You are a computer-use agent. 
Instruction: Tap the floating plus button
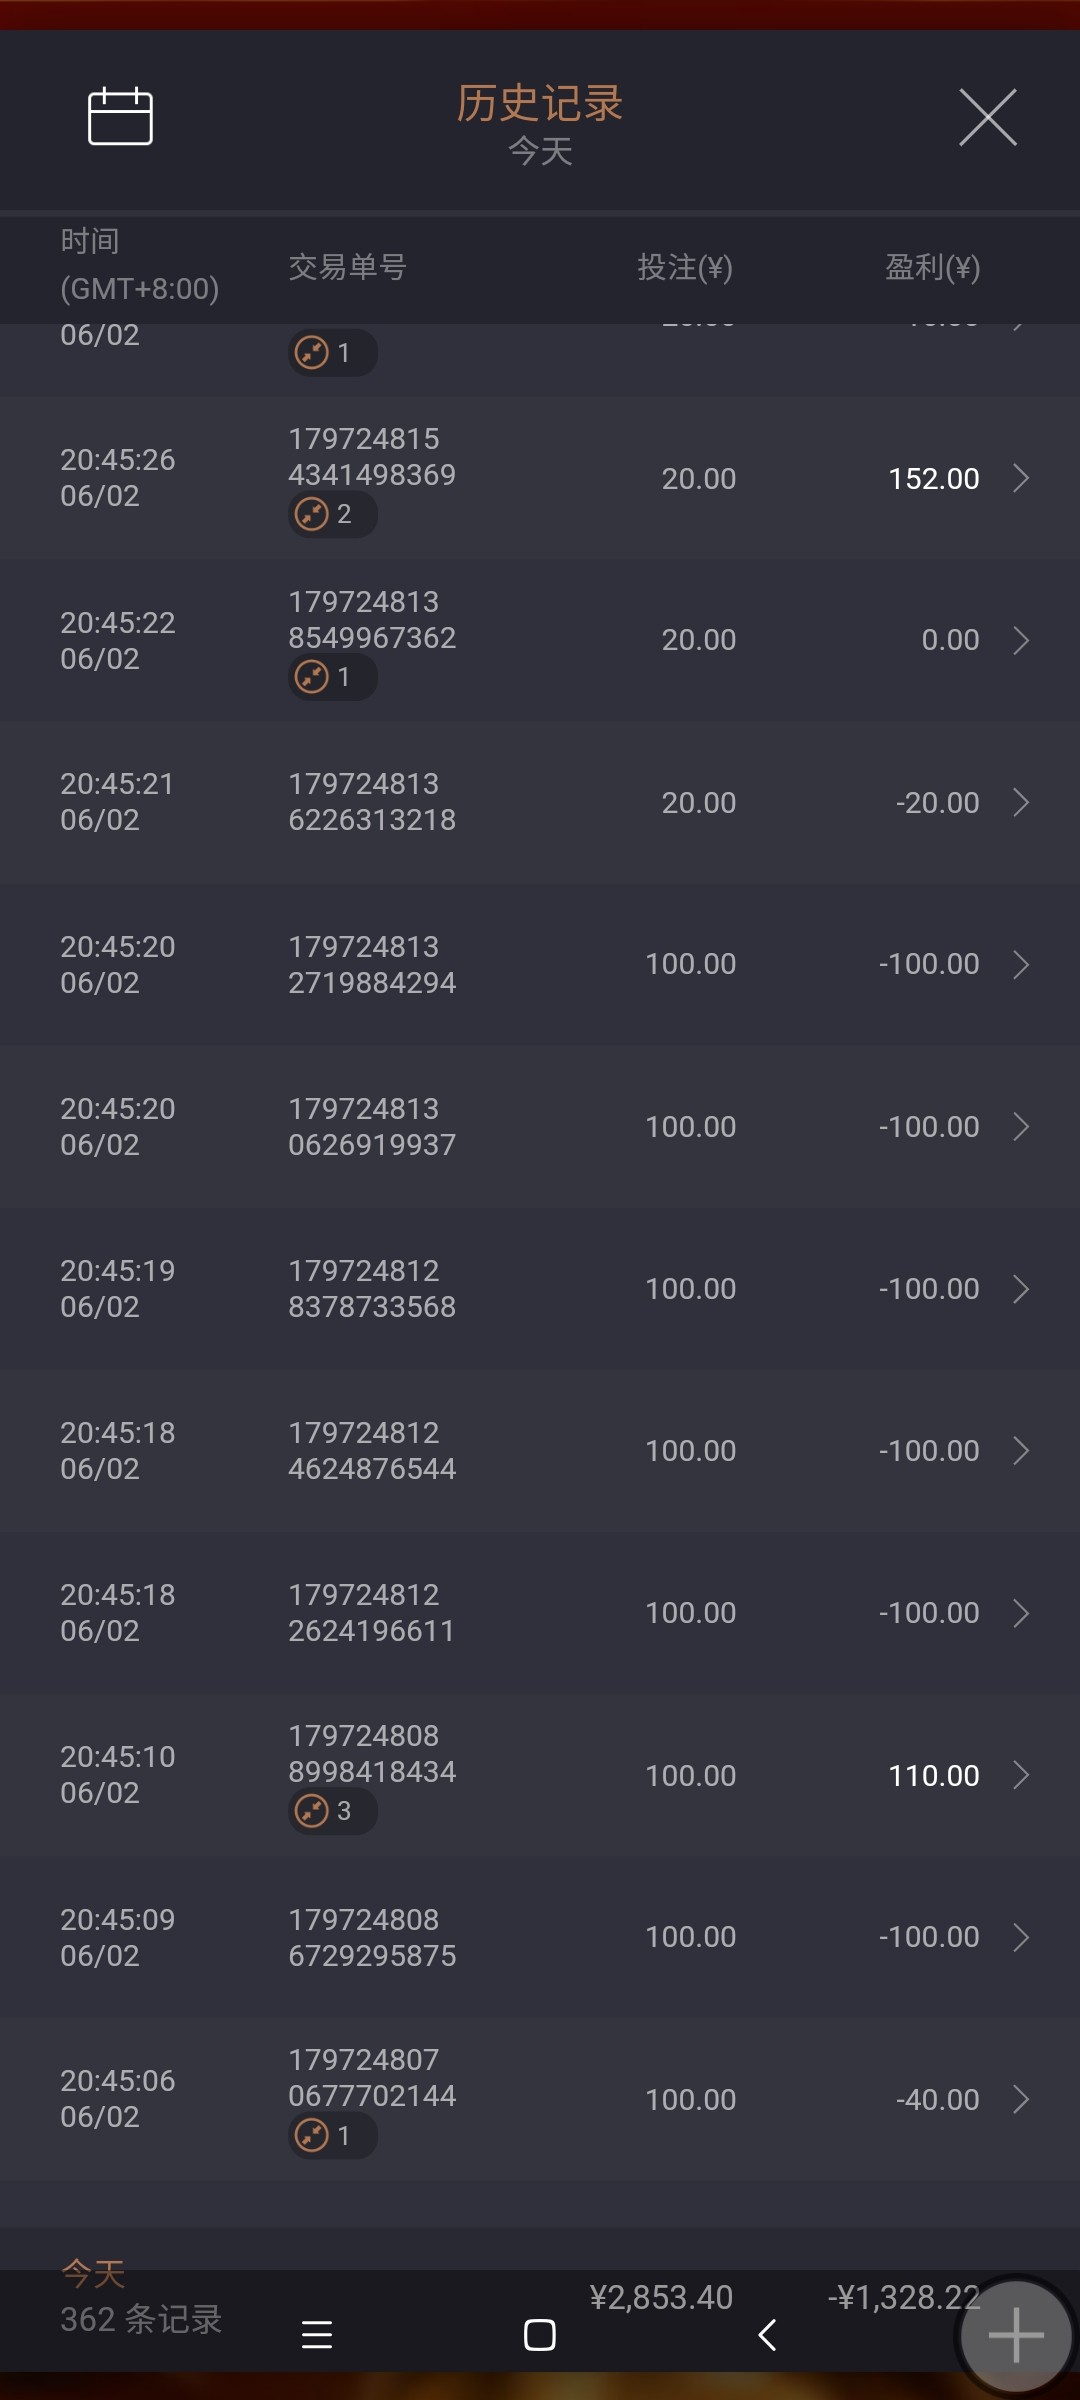coord(1015,2336)
